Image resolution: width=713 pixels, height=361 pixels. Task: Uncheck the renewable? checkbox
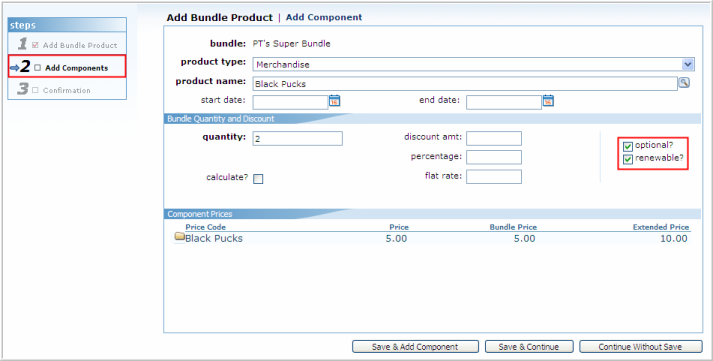pos(628,160)
